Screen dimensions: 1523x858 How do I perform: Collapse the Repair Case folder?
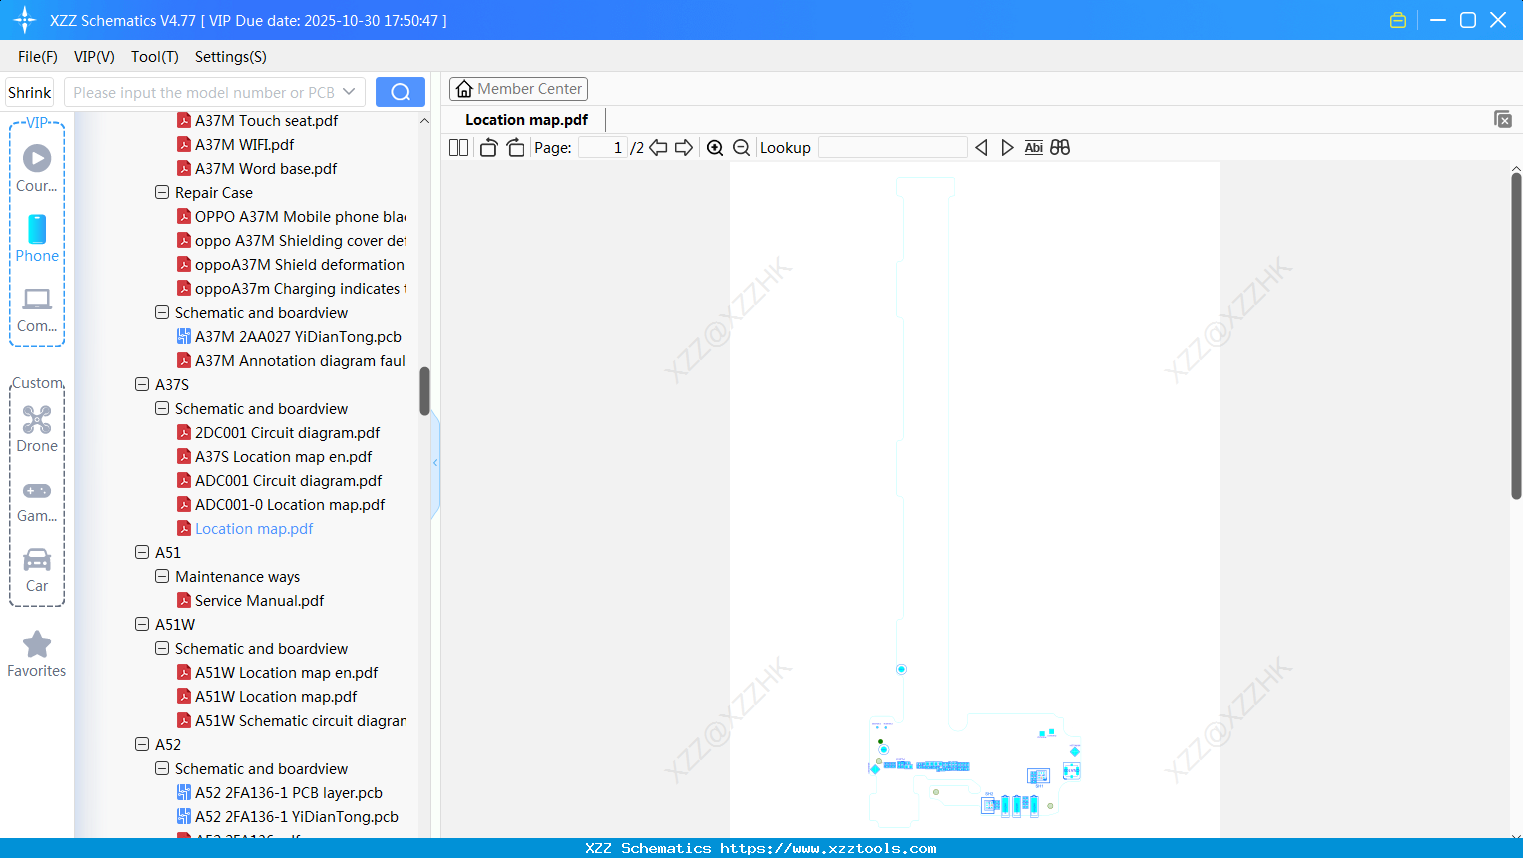click(162, 192)
